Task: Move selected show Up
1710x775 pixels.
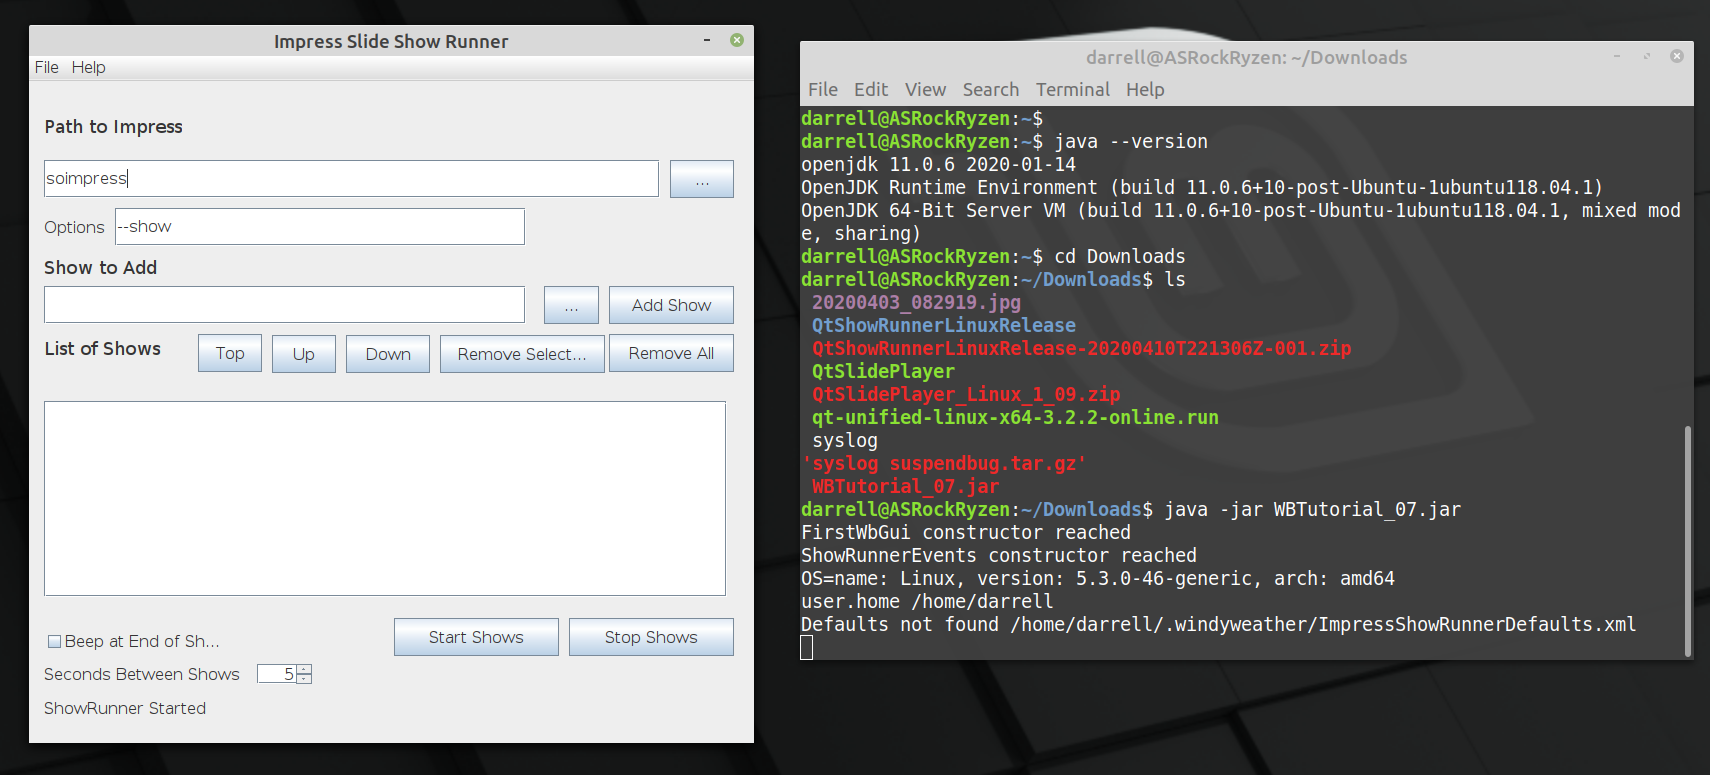Action: tap(303, 354)
